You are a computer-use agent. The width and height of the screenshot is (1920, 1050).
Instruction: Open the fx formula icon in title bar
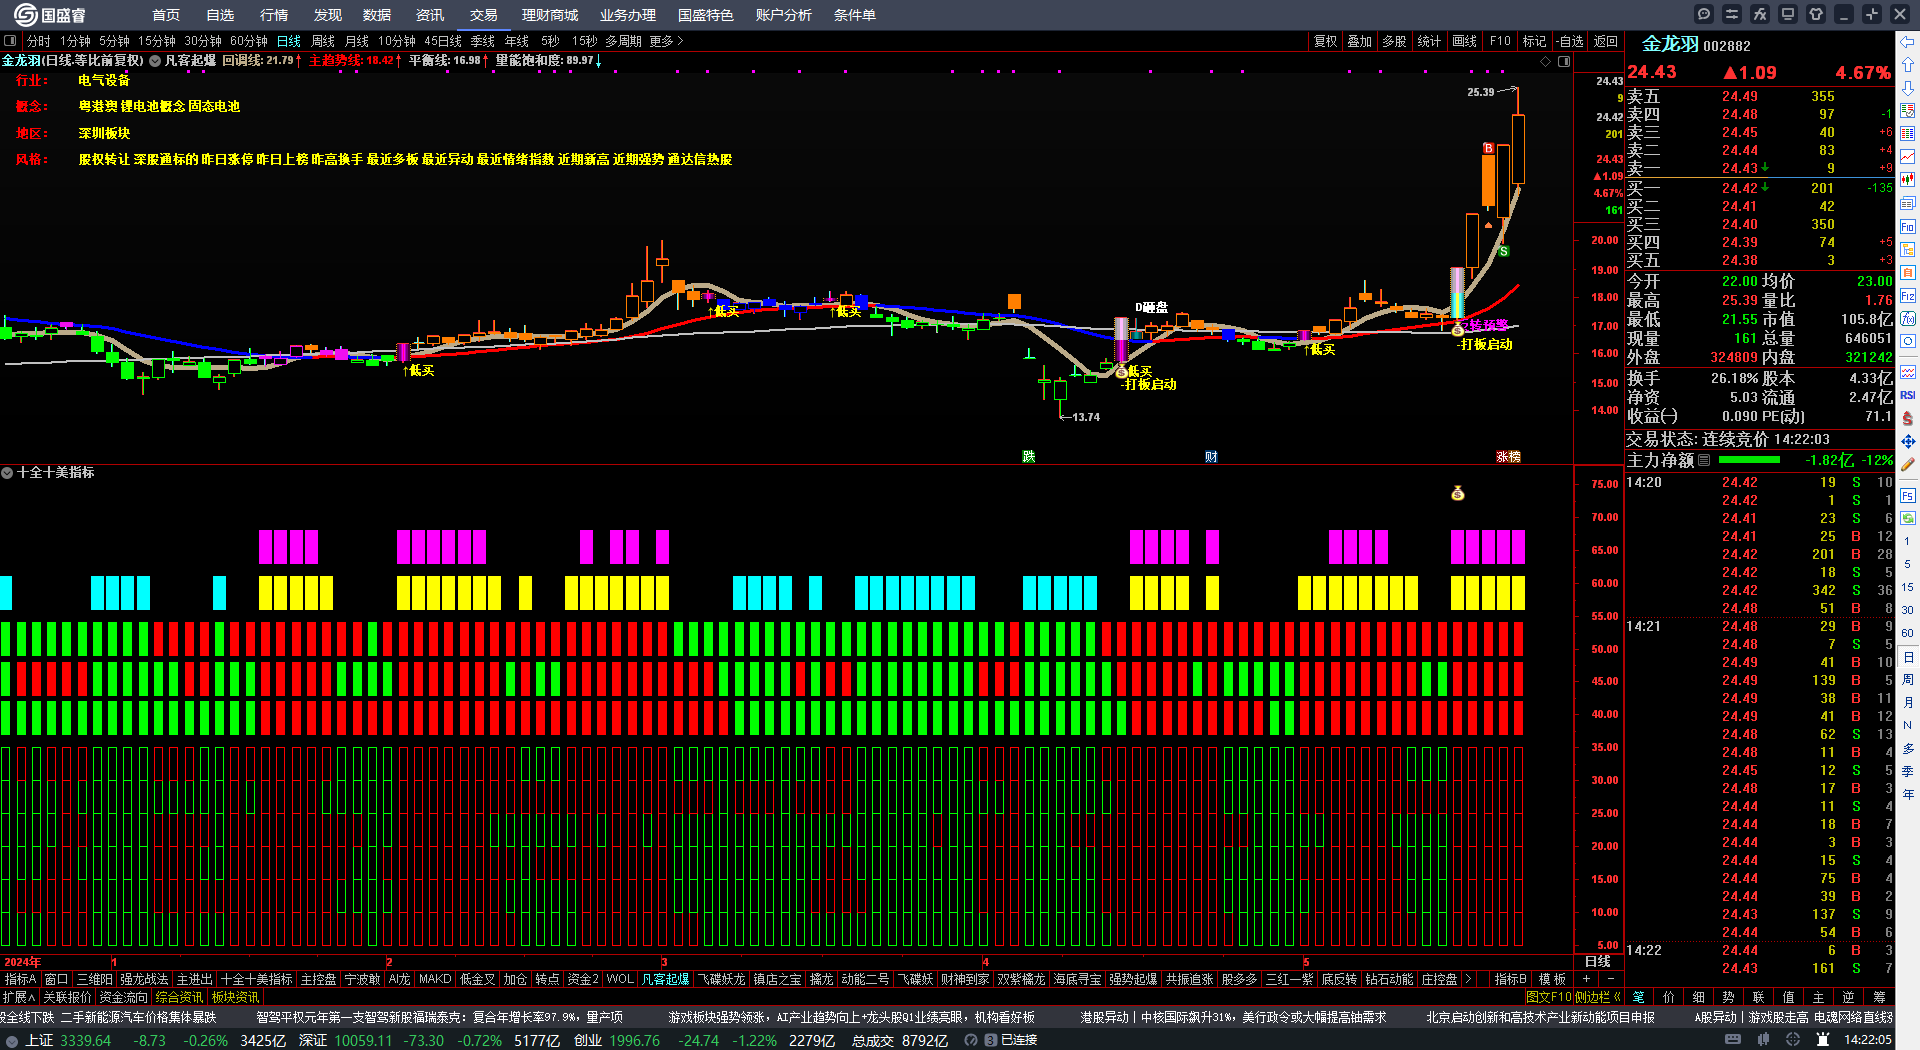point(1760,14)
